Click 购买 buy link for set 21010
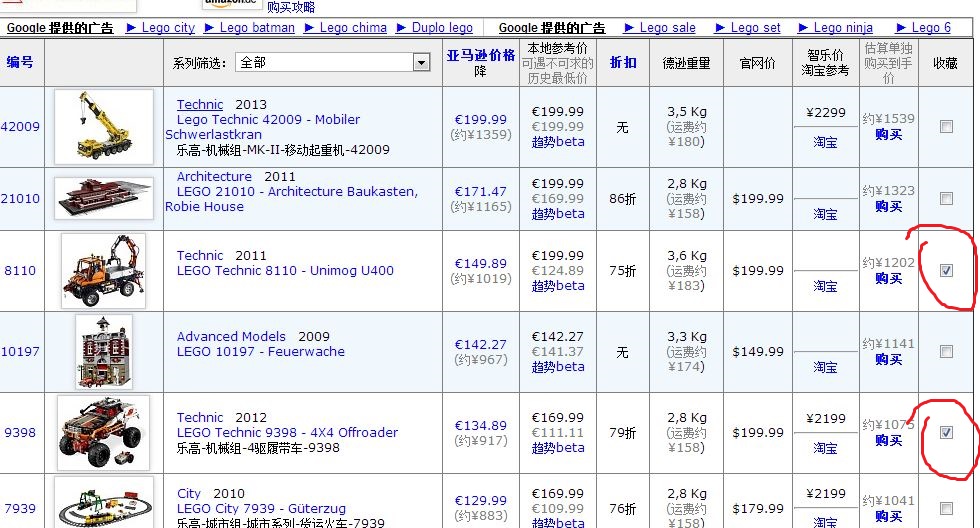This screenshot has height=528, width=980. pyautogui.click(x=888, y=206)
